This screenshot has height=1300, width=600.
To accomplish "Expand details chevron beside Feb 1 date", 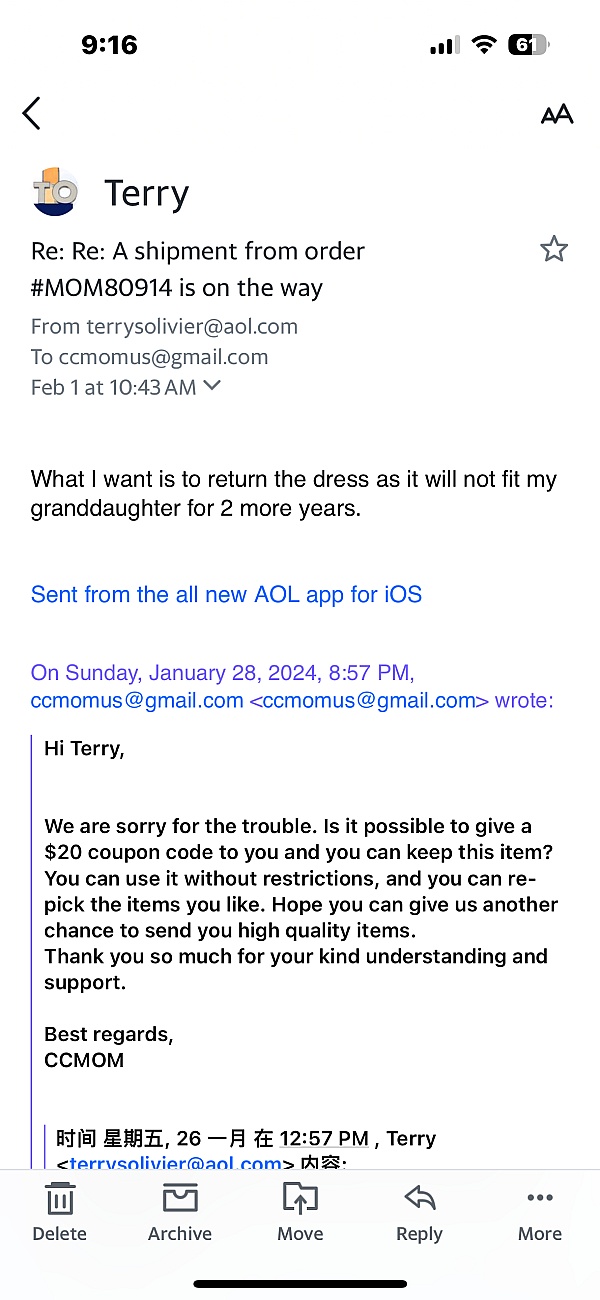I will tap(212, 386).
